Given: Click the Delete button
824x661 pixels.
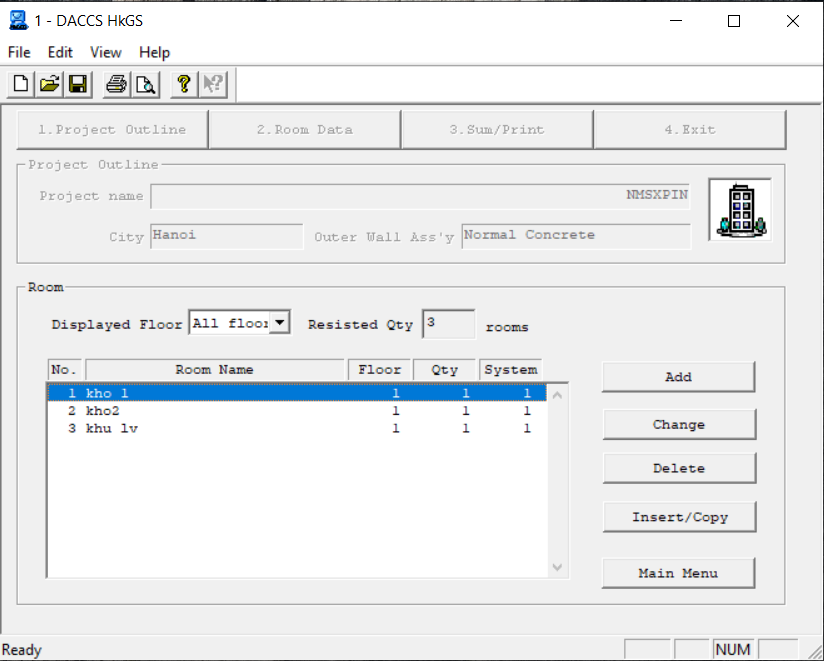Looking at the screenshot, I should [x=678, y=468].
